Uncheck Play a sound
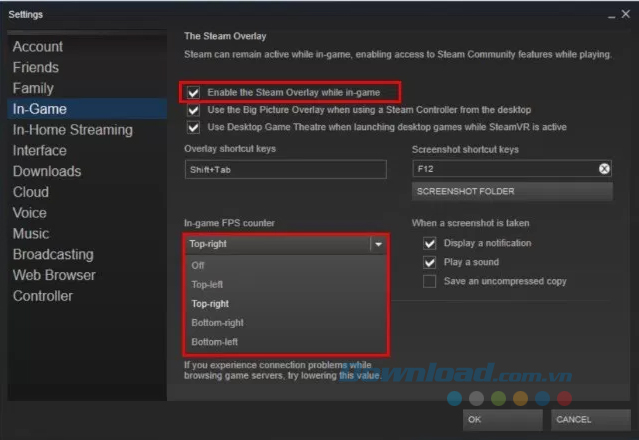The image size is (639, 440). (430, 262)
